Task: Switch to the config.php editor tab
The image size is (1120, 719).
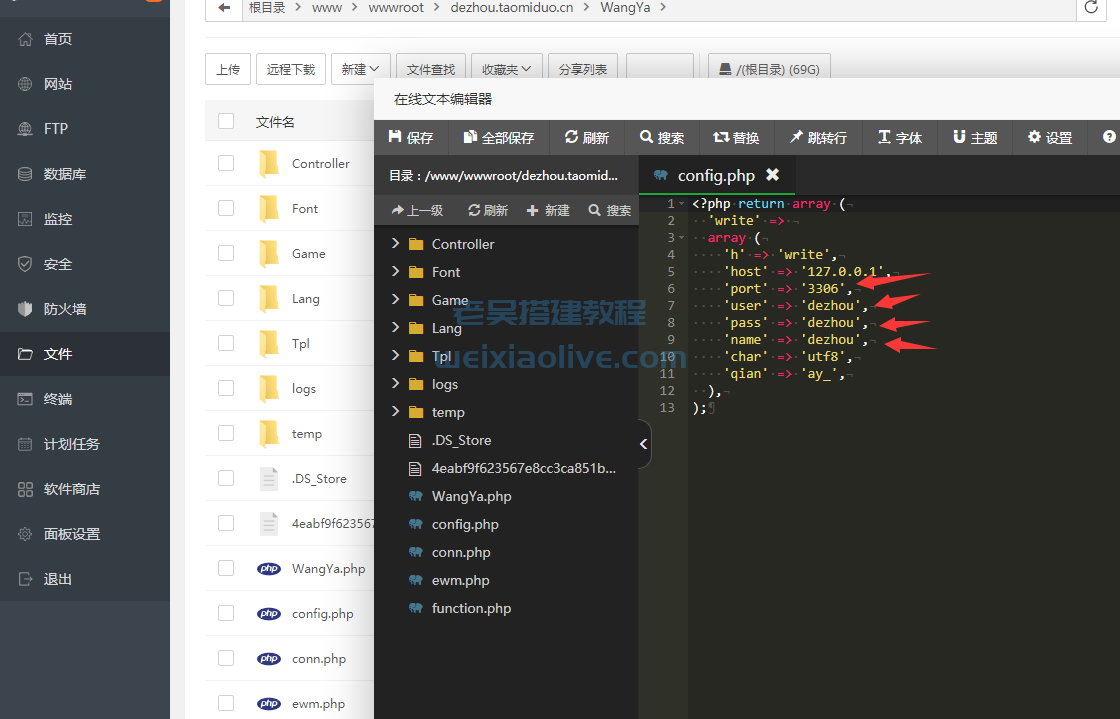Action: click(x=716, y=175)
